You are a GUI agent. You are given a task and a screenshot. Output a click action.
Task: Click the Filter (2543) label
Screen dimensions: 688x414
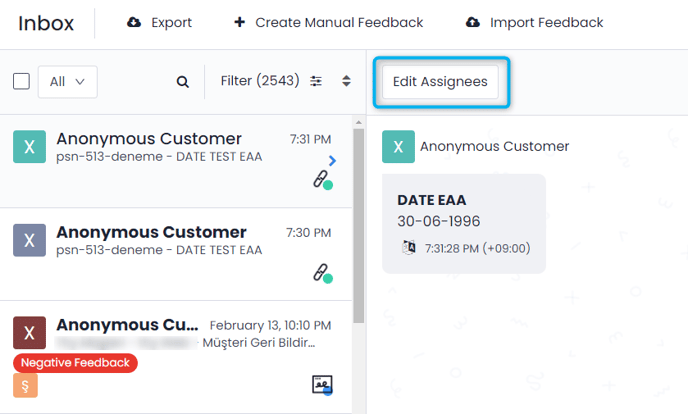(260, 81)
